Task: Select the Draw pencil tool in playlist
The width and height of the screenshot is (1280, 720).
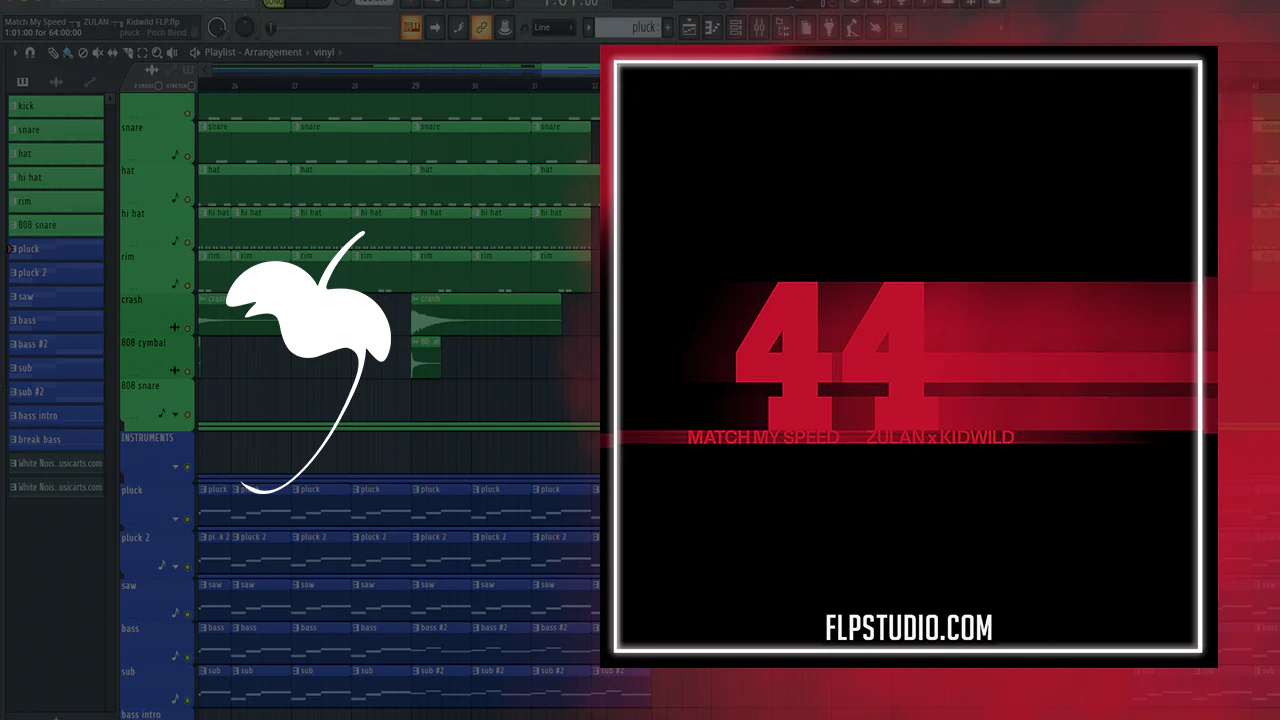Action: click(x=53, y=52)
